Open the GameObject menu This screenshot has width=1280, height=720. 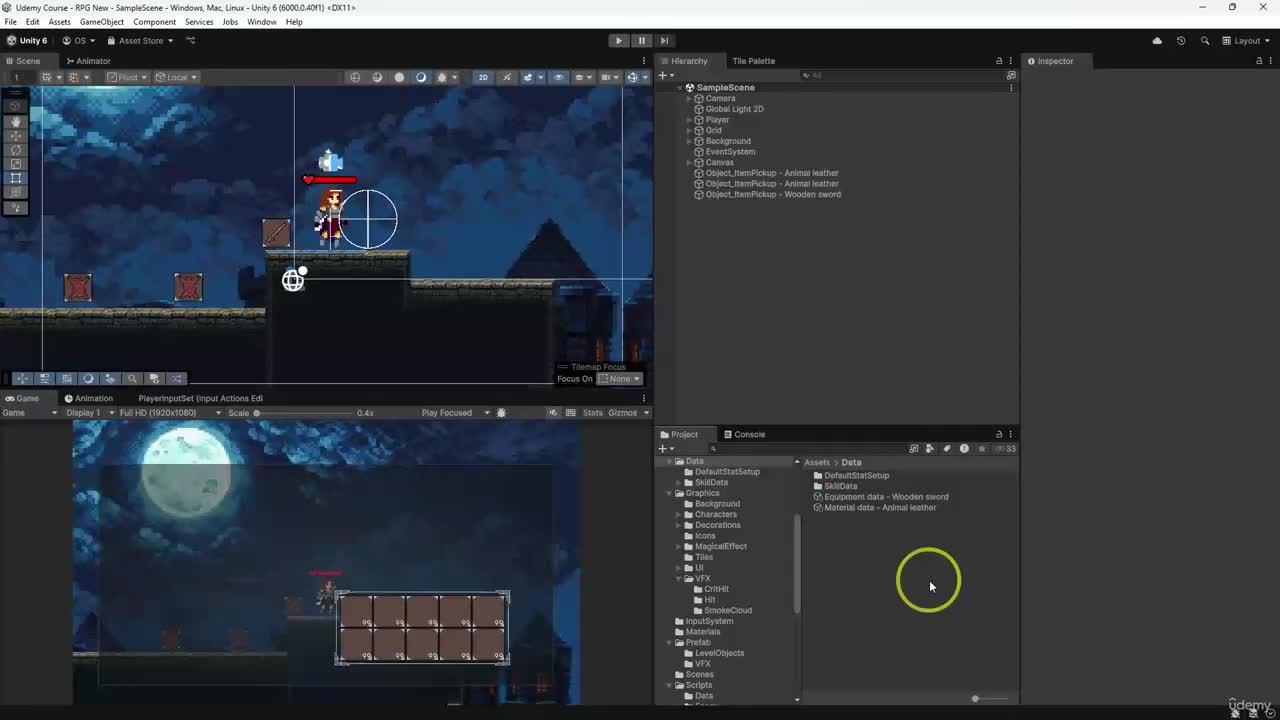click(102, 22)
